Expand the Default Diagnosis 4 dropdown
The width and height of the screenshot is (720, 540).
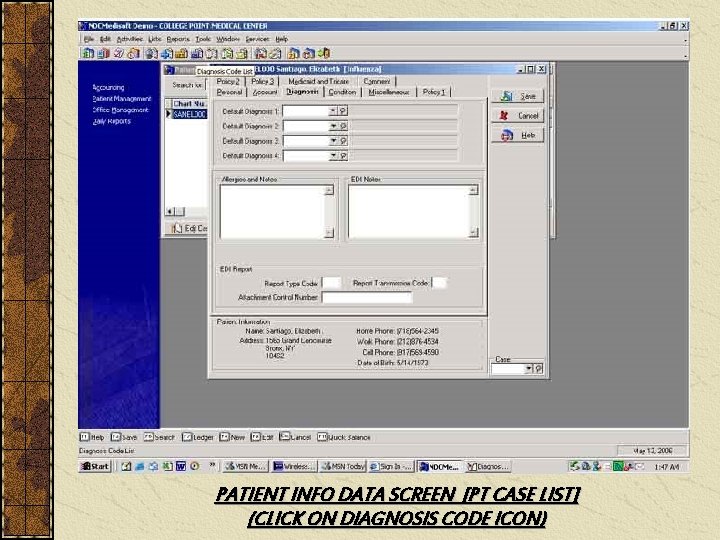click(x=333, y=156)
